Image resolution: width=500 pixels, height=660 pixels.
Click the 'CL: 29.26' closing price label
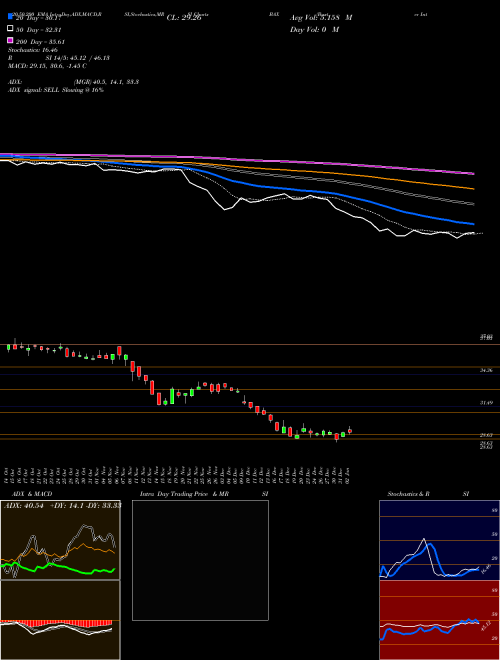click(x=184, y=18)
